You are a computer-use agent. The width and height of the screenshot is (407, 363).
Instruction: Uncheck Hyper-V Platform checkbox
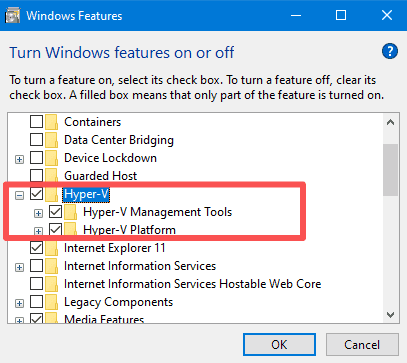(x=55, y=230)
